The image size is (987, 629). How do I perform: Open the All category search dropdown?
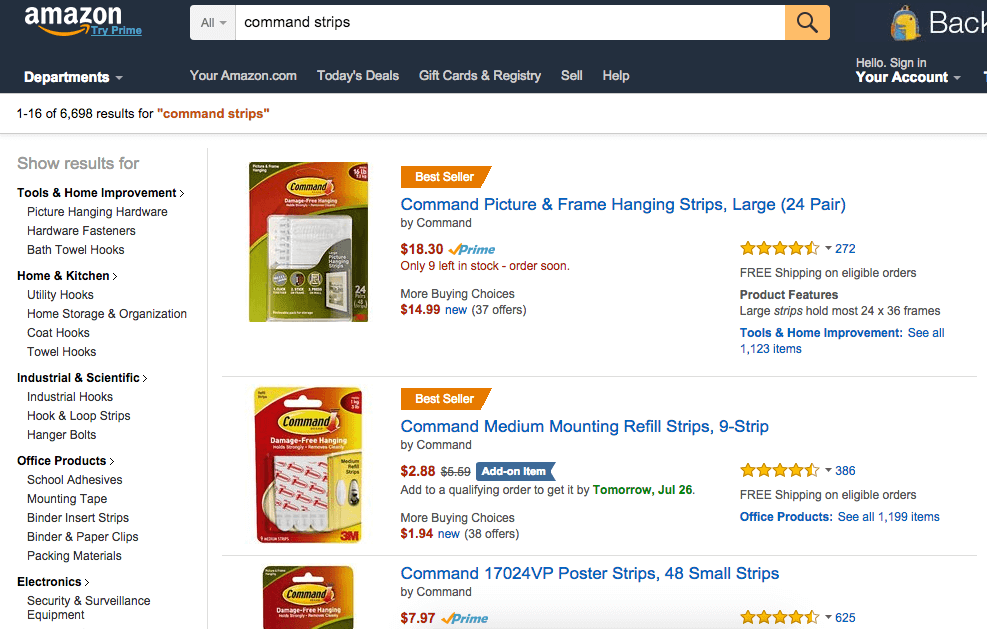pos(213,23)
